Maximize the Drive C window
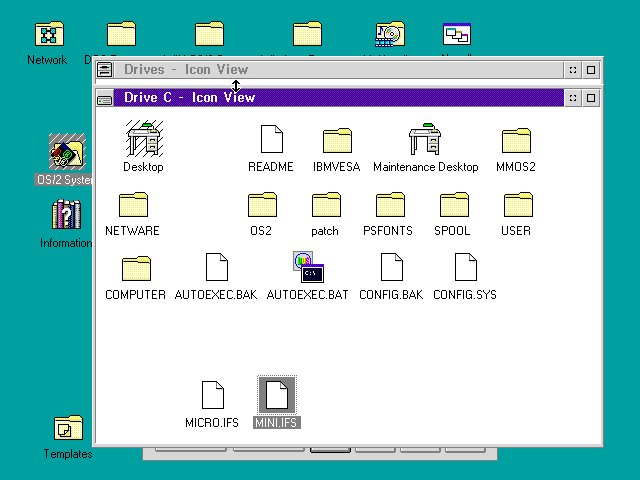 pyautogui.click(x=591, y=98)
